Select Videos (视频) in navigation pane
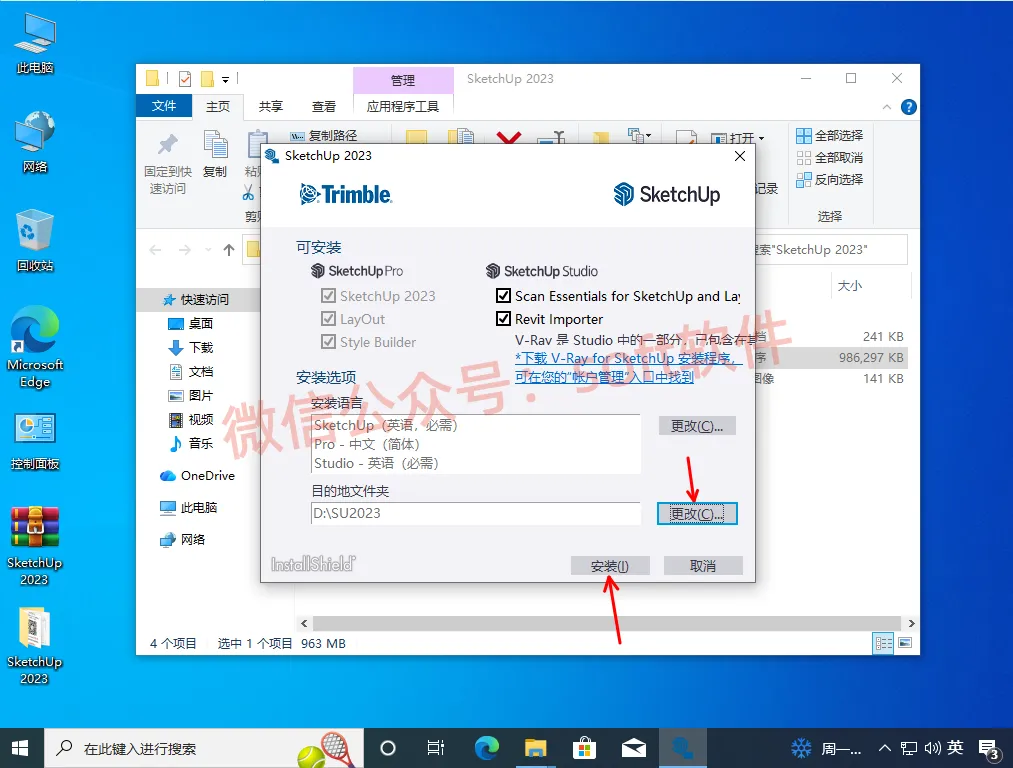This screenshot has width=1013, height=768. click(x=191, y=419)
